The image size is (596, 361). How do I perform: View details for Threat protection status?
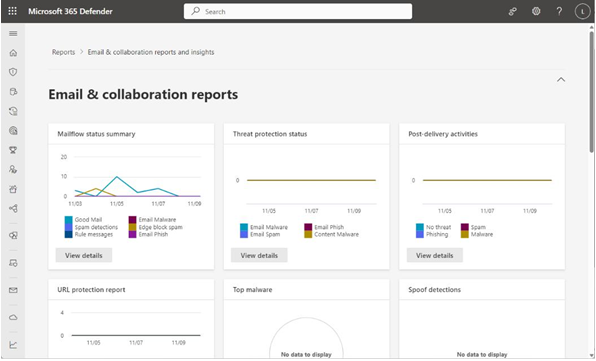tap(259, 255)
